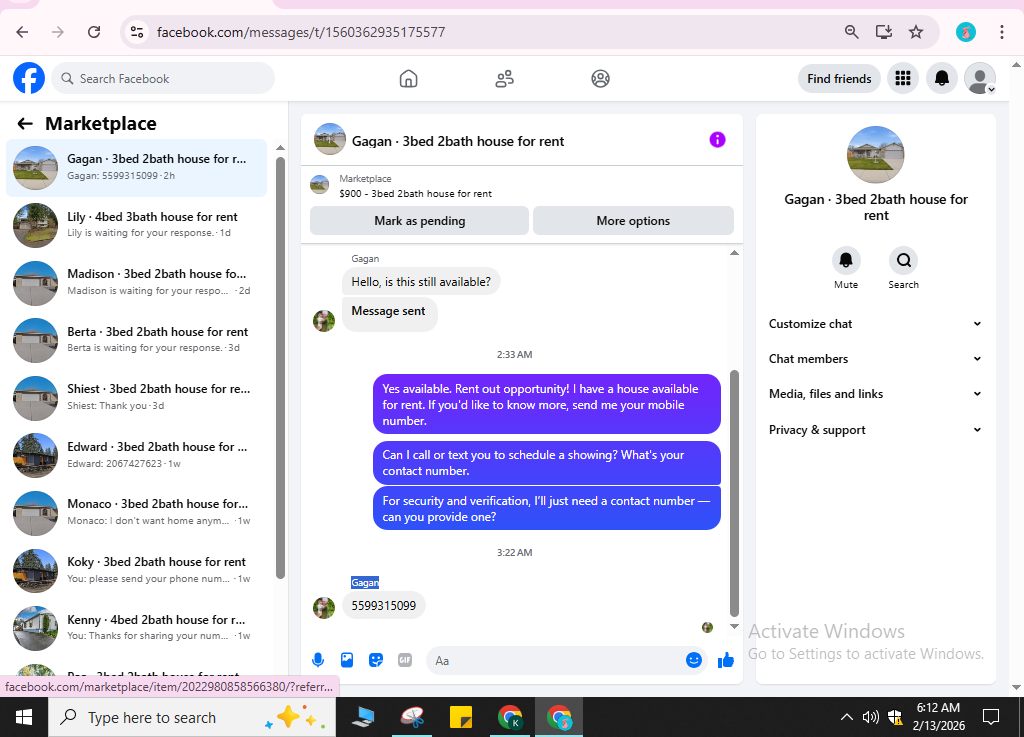1024x737 pixels.
Task: Click the More options button
Action: tap(633, 221)
